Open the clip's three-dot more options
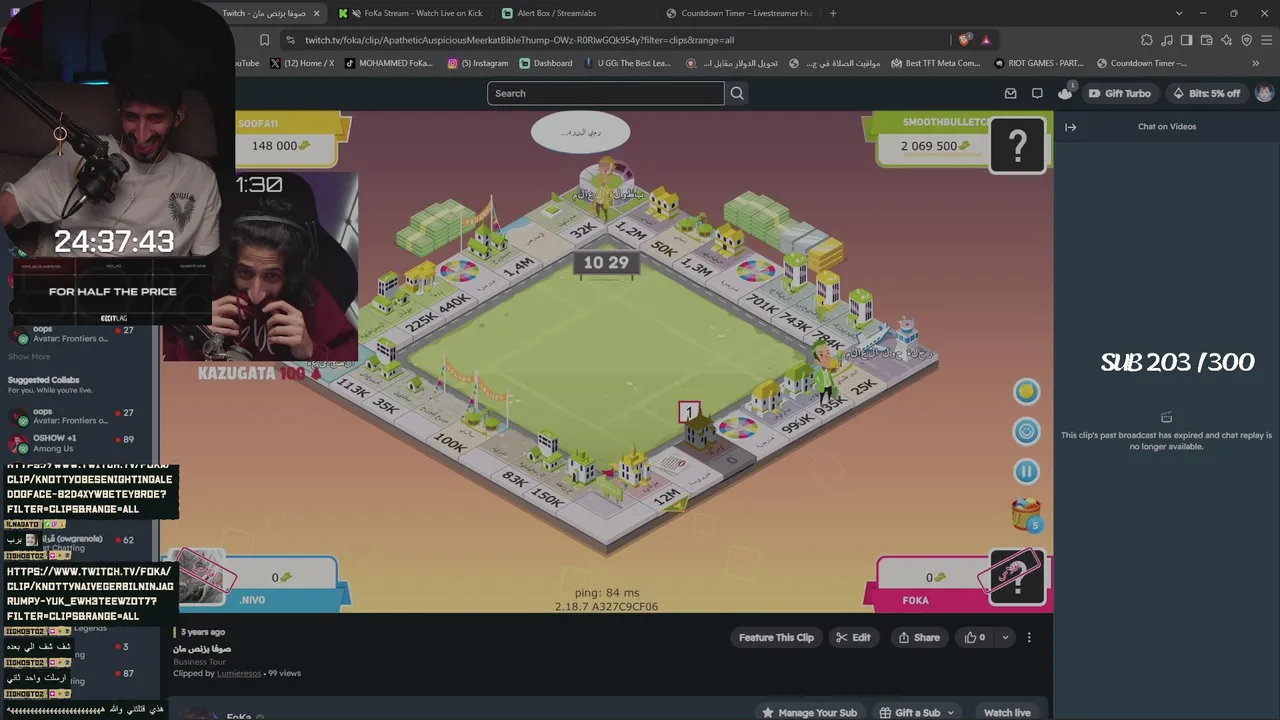 tap(1029, 637)
